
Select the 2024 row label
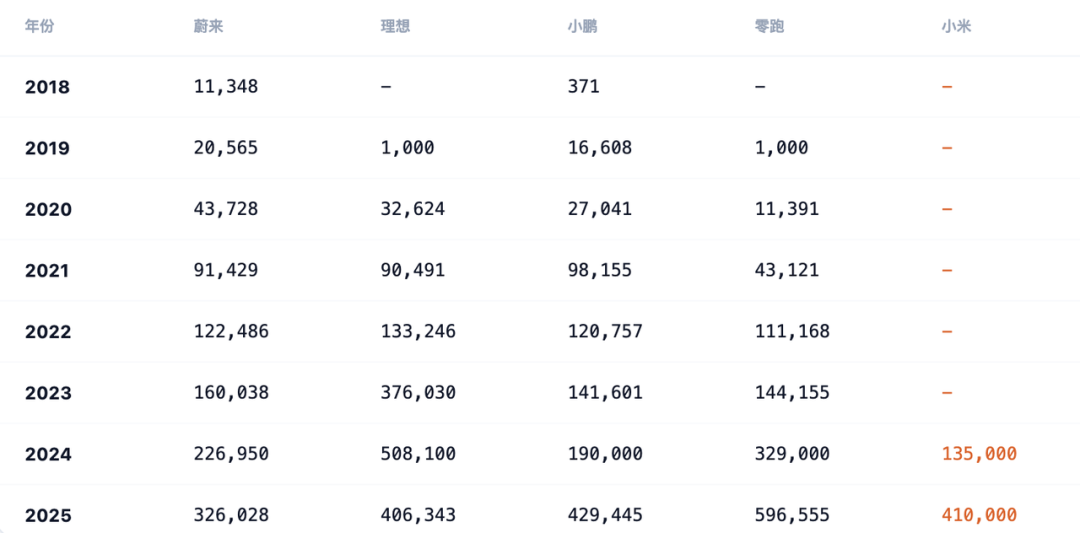coord(47,454)
